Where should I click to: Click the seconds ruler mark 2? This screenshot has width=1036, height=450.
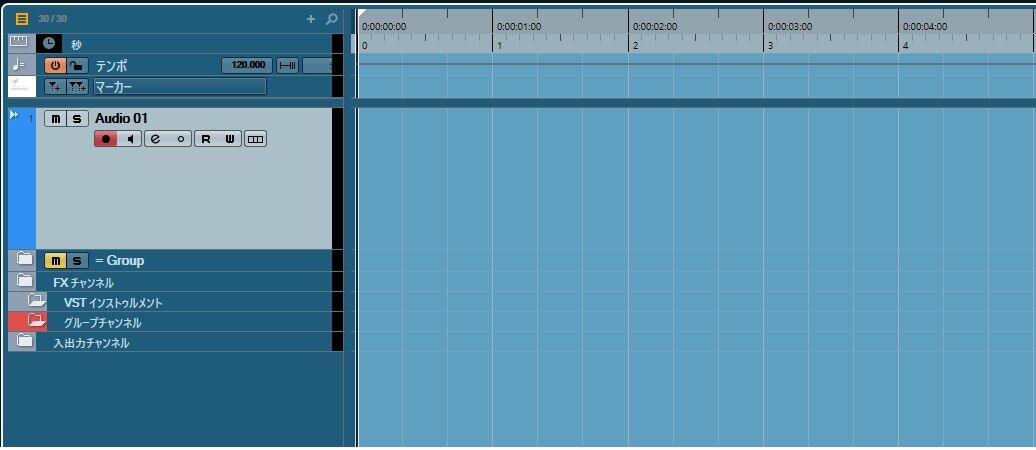pyautogui.click(x=636, y=46)
